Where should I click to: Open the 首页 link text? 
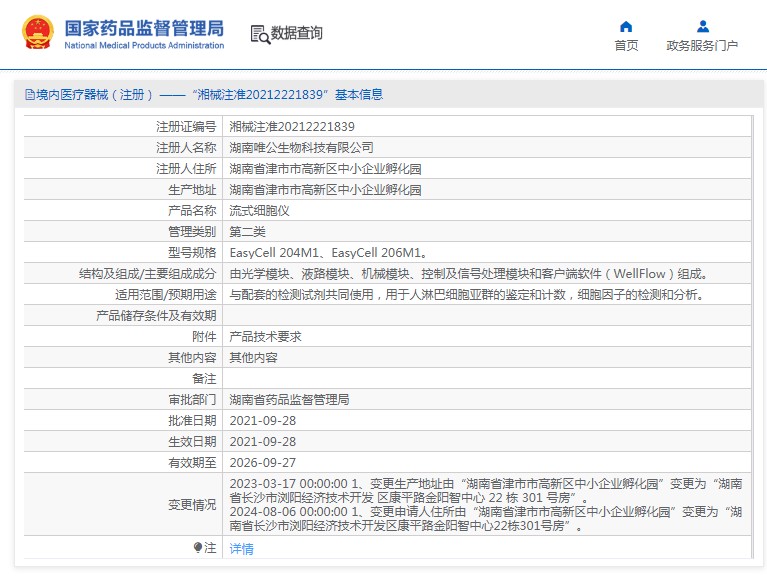(626, 45)
